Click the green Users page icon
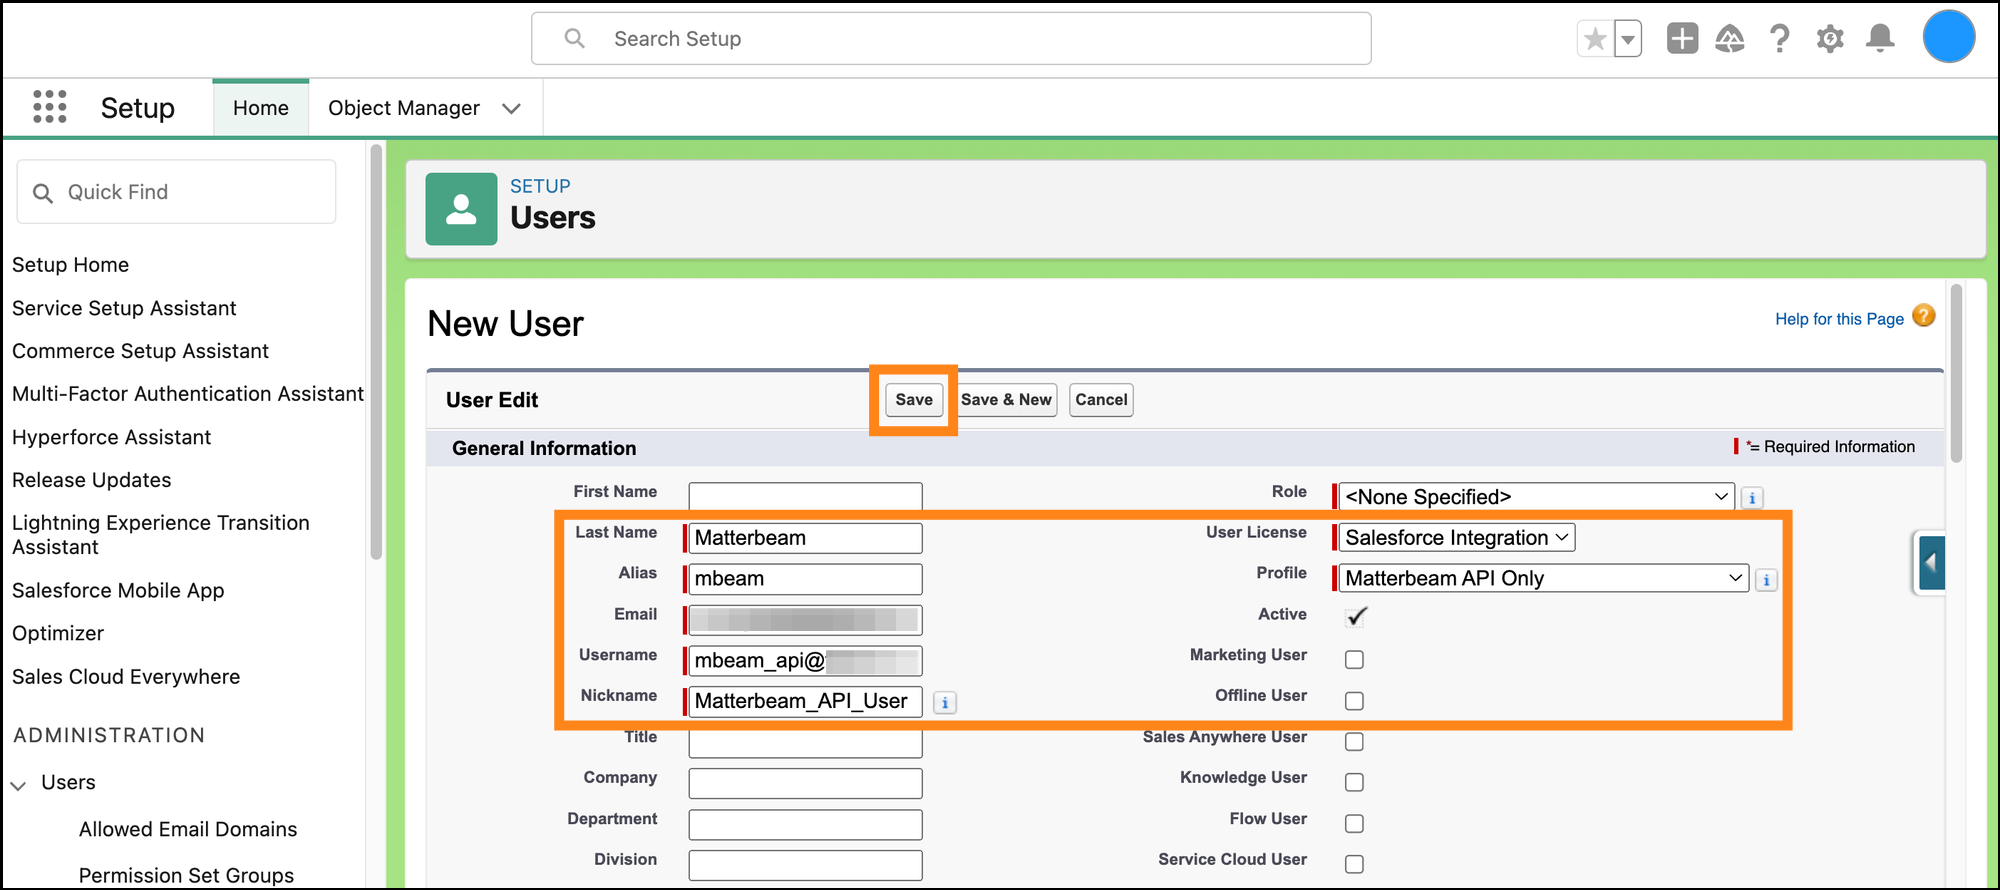The width and height of the screenshot is (2000, 890). coord(461,209)
